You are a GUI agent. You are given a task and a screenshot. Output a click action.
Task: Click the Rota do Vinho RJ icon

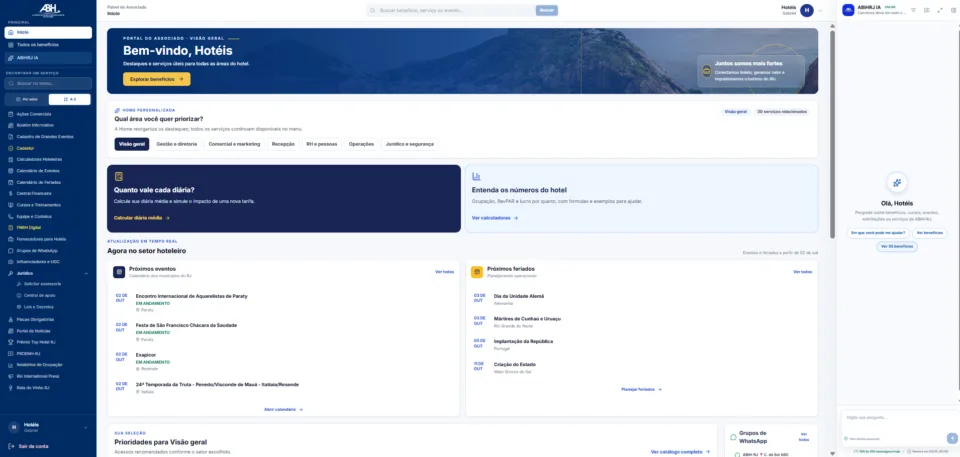pos(11,388)
